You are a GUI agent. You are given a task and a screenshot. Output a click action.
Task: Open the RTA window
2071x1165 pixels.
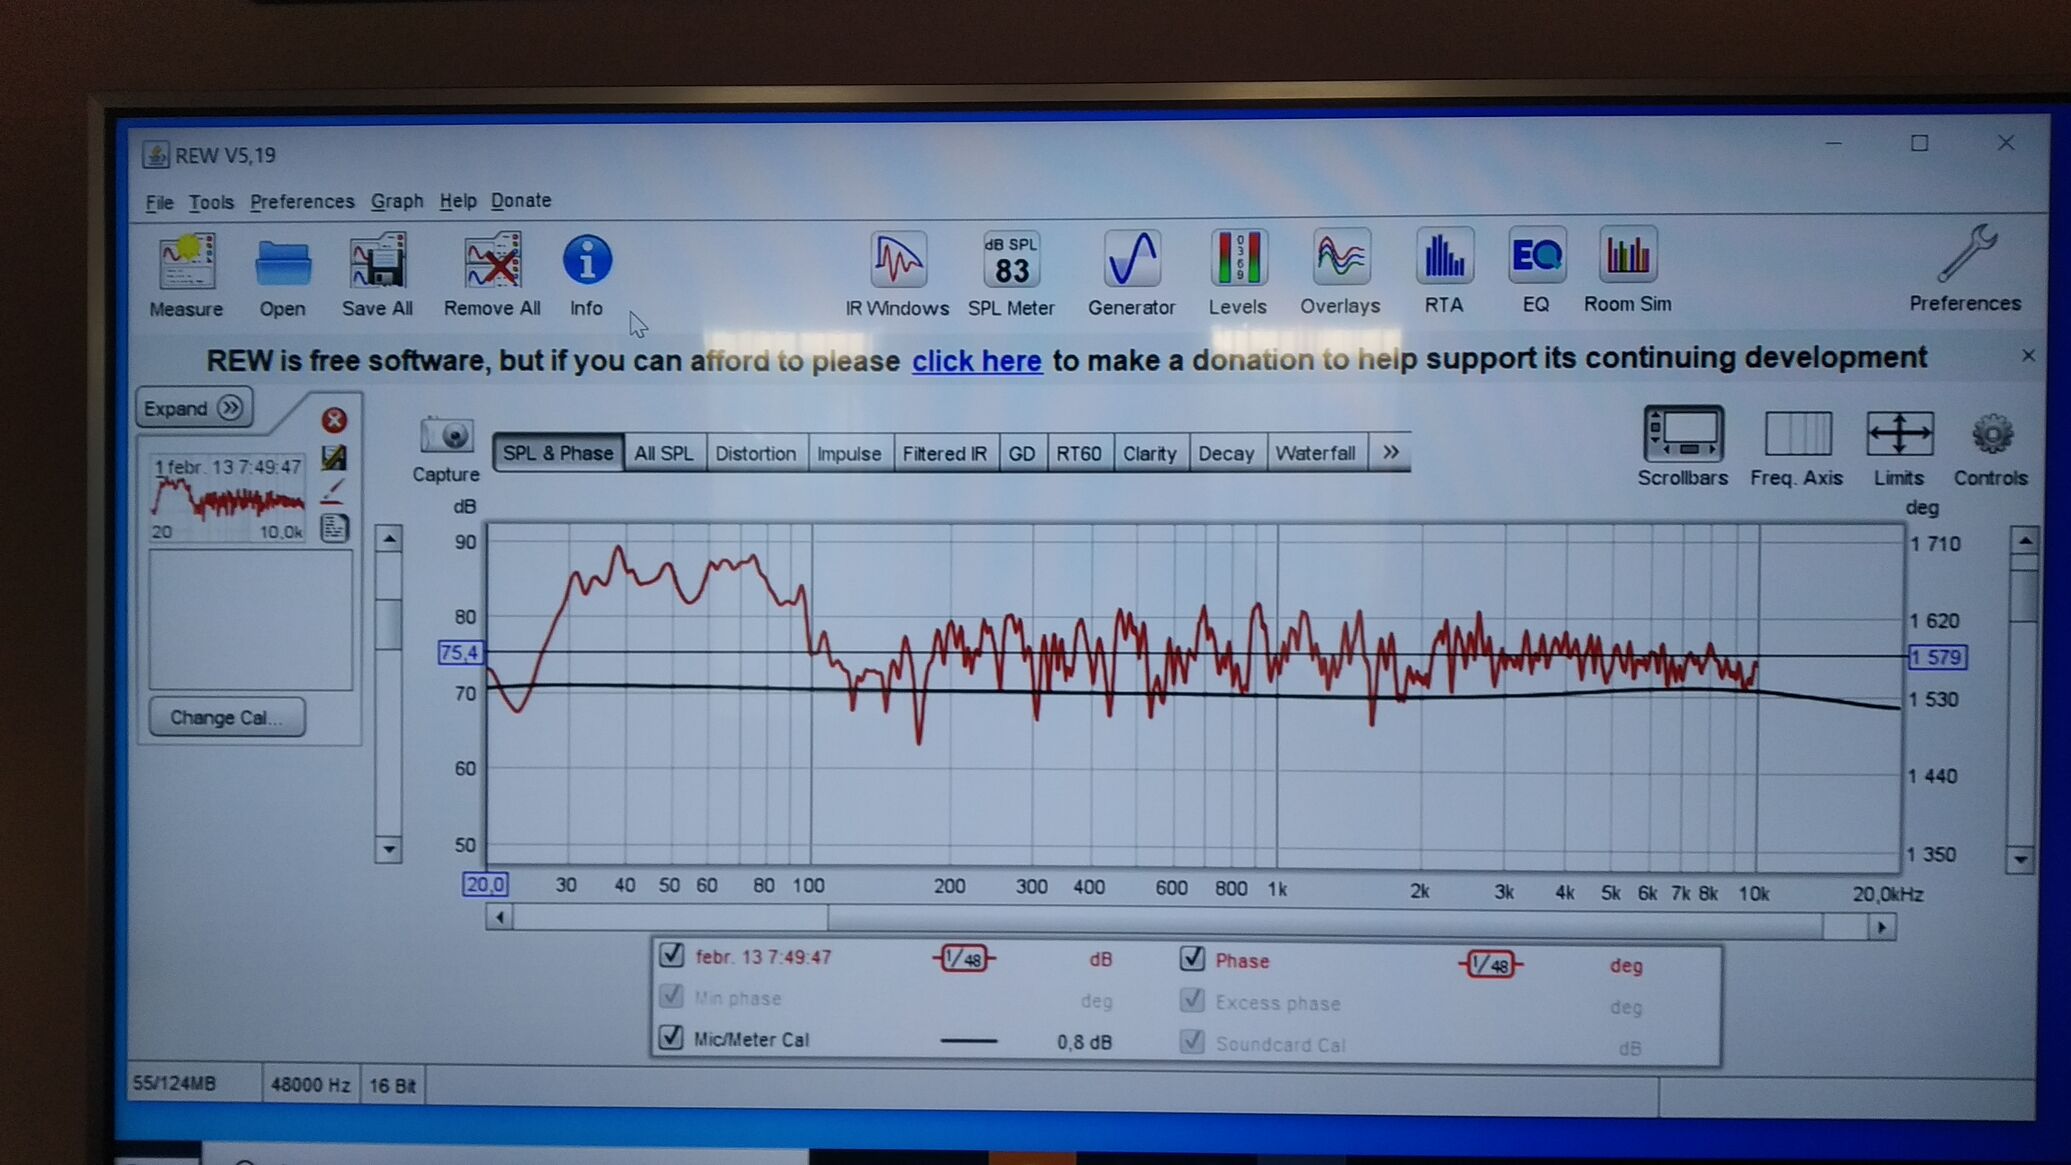(x=1443, y=258)
